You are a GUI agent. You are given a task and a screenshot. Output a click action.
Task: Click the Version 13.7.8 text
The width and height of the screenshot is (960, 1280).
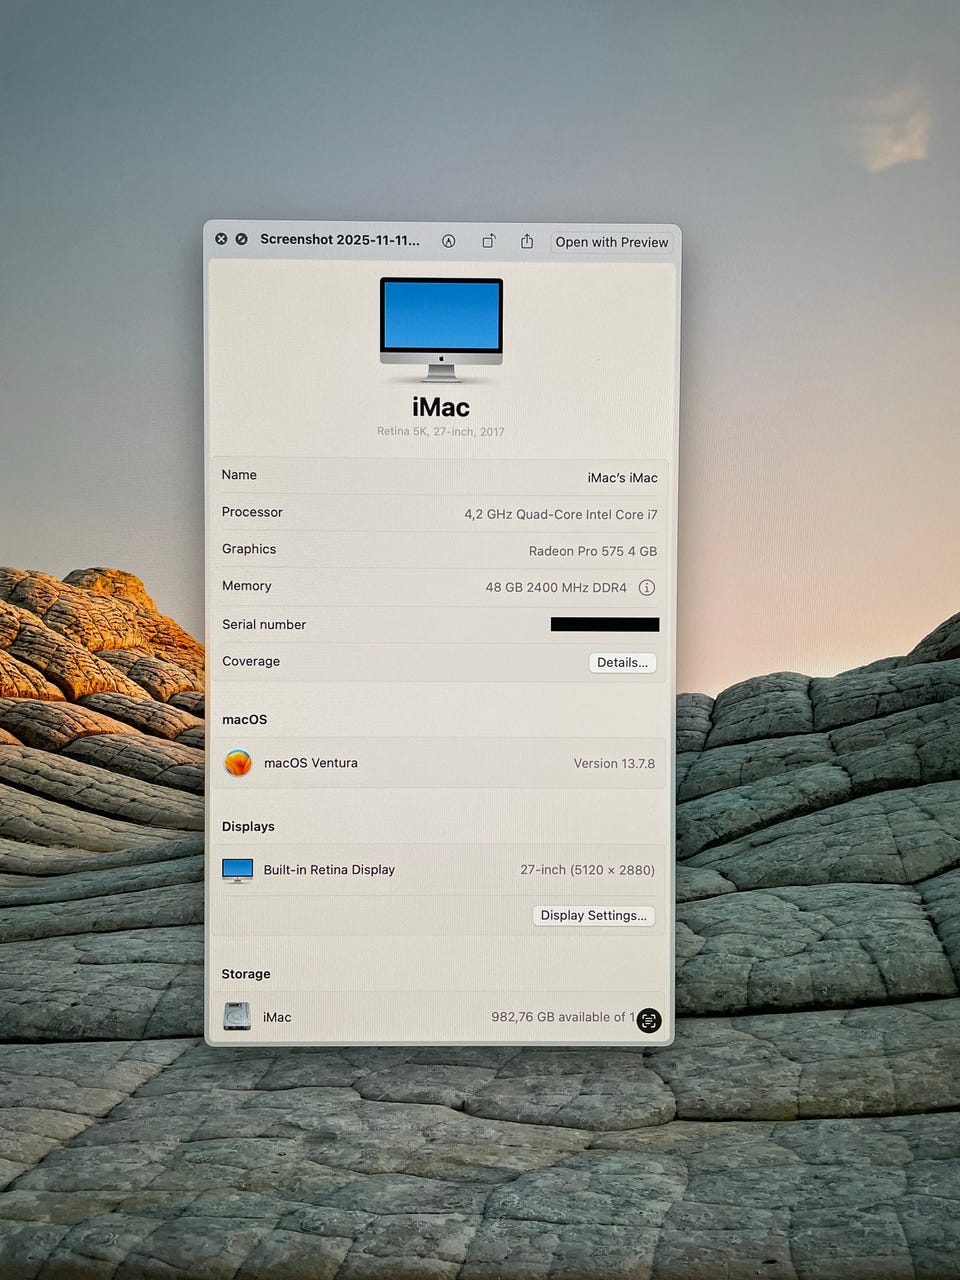point(614,763)
